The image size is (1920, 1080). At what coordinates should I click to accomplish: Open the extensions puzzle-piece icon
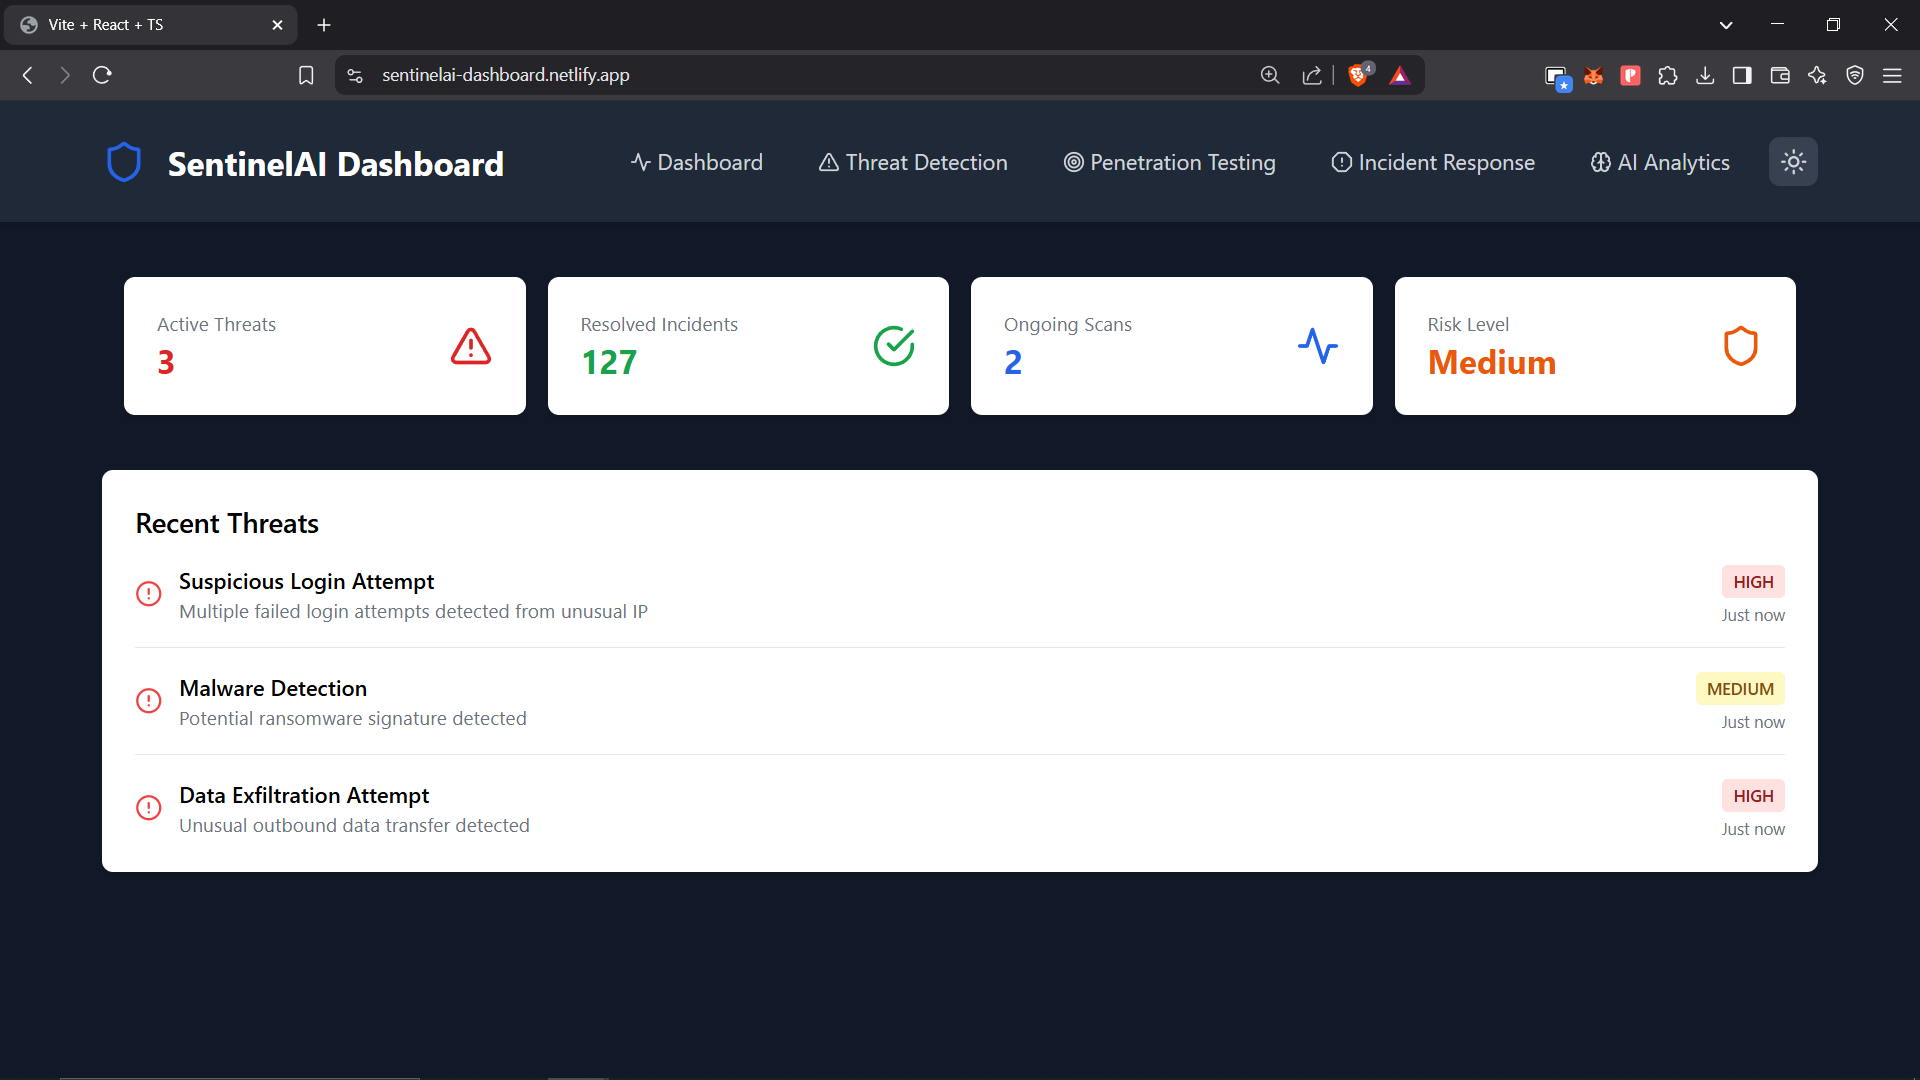click(1668, 75)
